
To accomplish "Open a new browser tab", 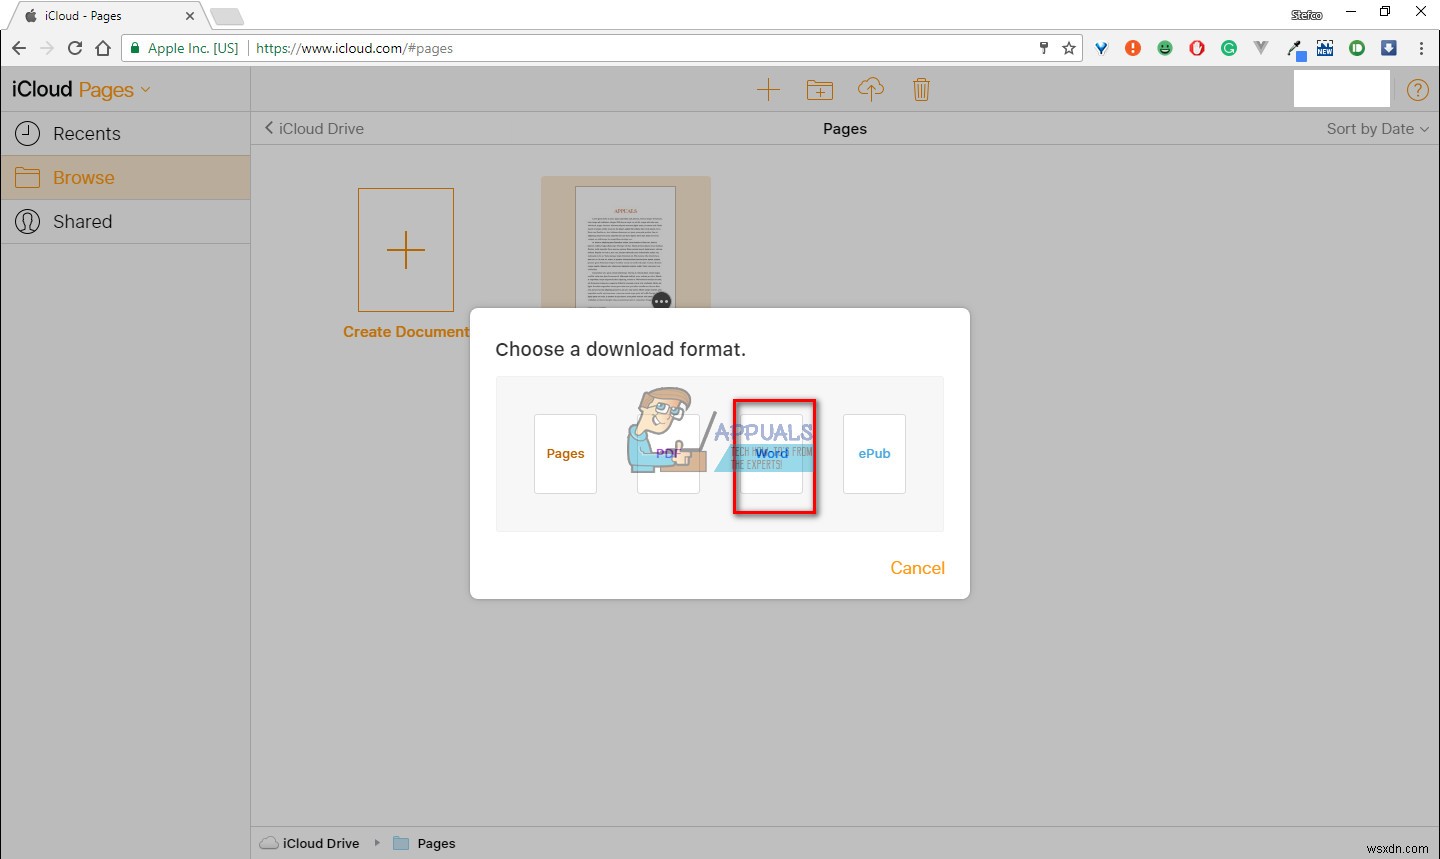I will [228, 16].
